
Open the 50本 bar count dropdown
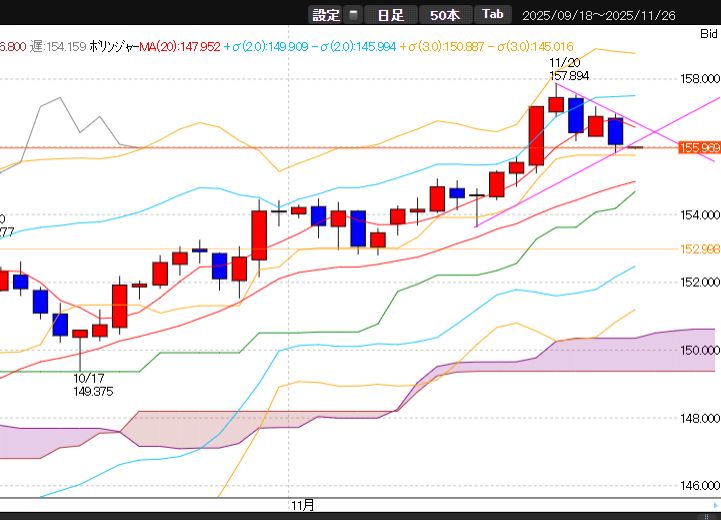click(444, 14)
